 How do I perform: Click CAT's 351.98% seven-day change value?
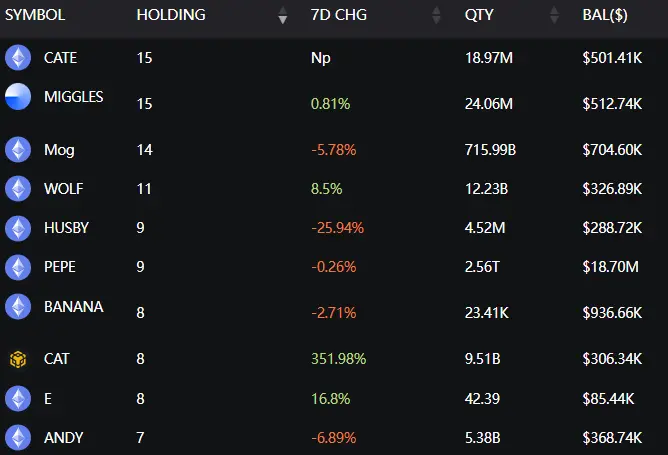pos(338,358)
